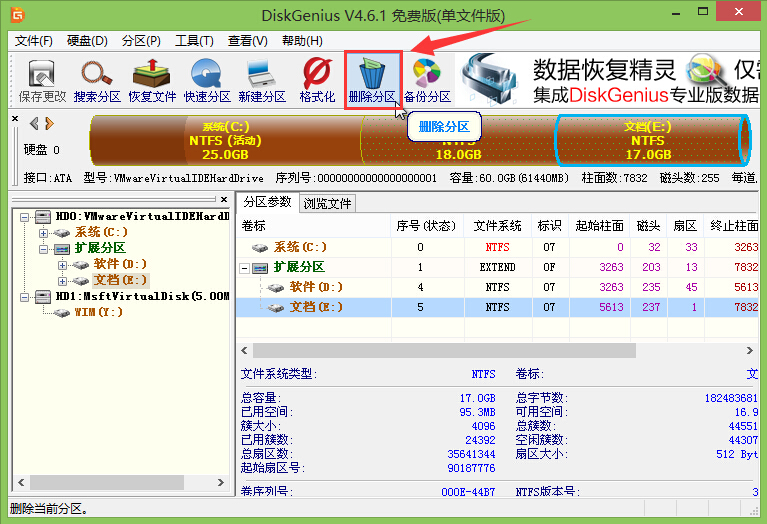Click the left tree panel horizontal scrollbar thumb
The height and width of the screenshot is (524, 767).
[x=107, y=482]
